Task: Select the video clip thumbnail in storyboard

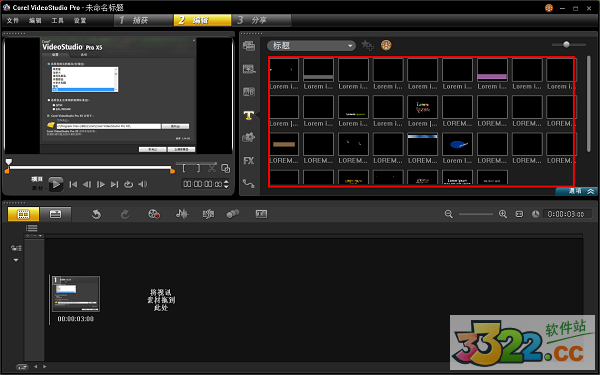Action: point(75,294)
